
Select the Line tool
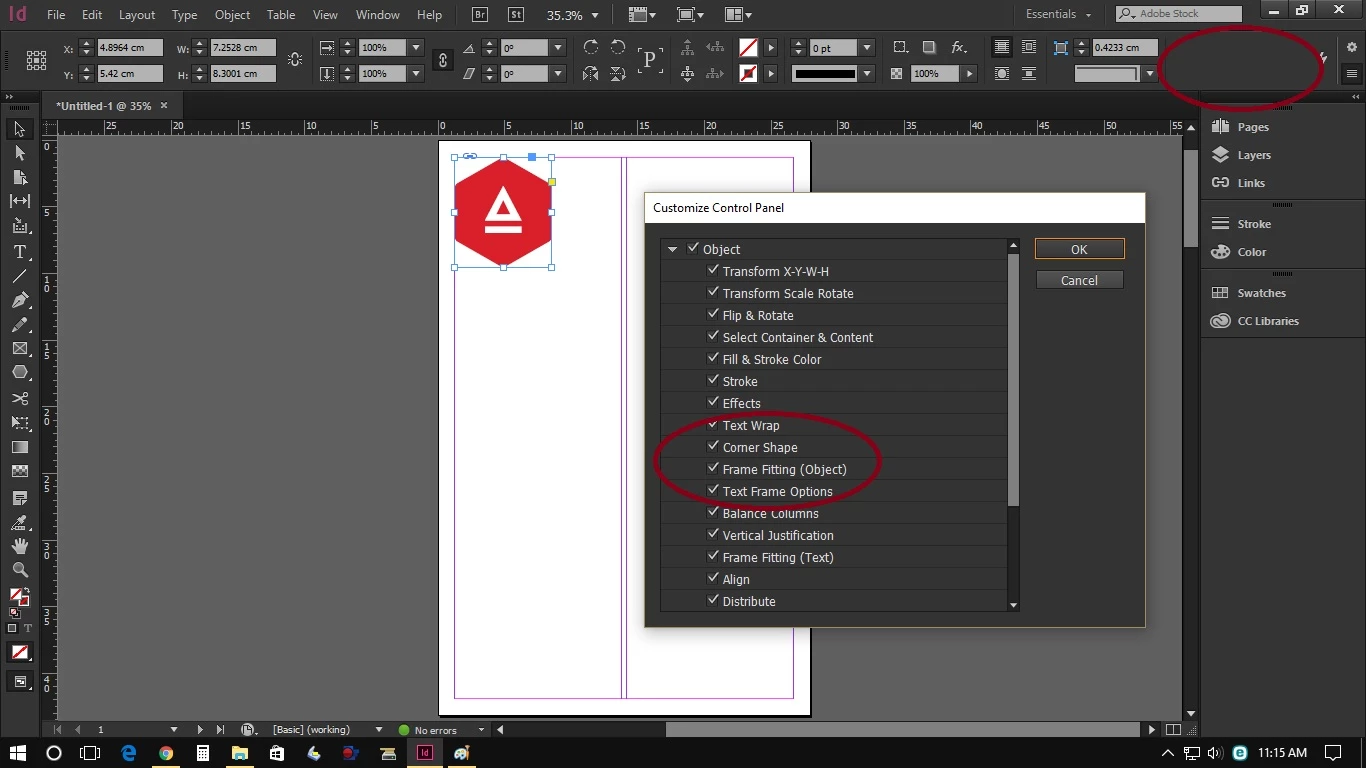[19, 276]
